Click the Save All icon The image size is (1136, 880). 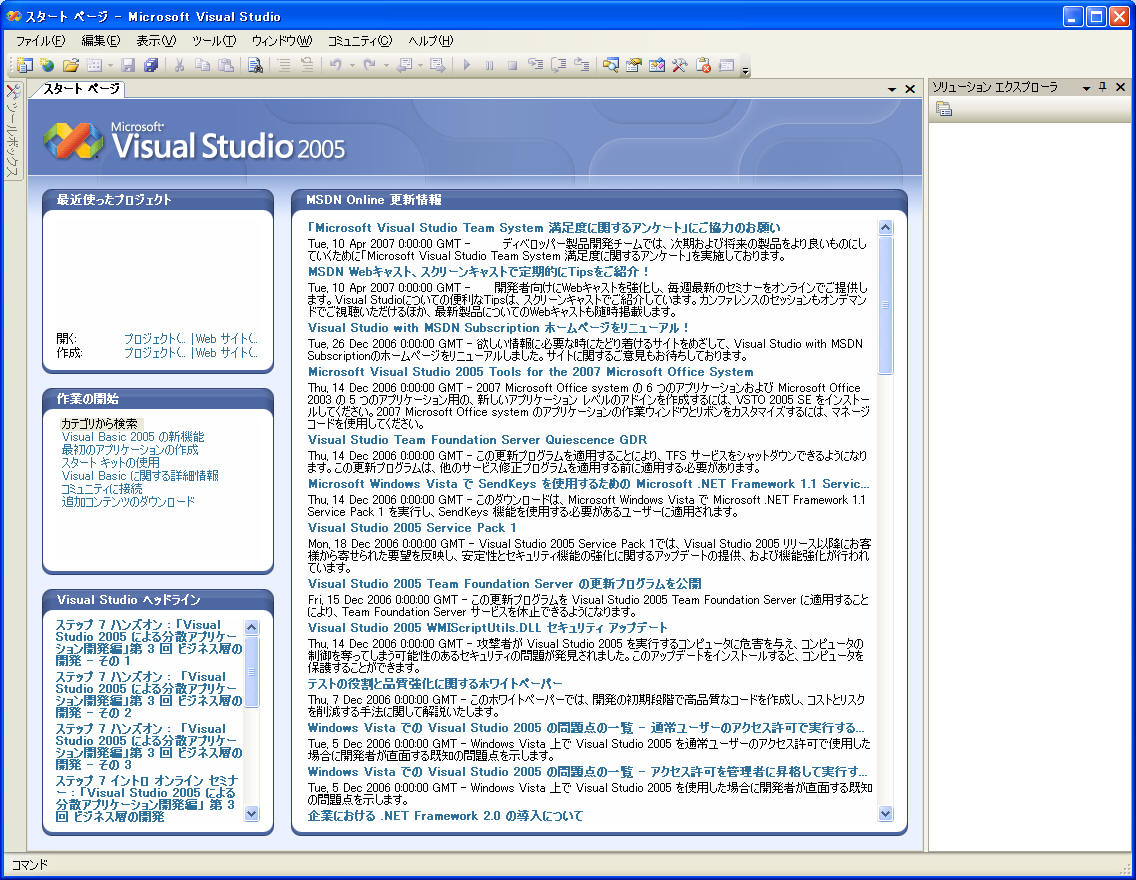tap(151, 65)
